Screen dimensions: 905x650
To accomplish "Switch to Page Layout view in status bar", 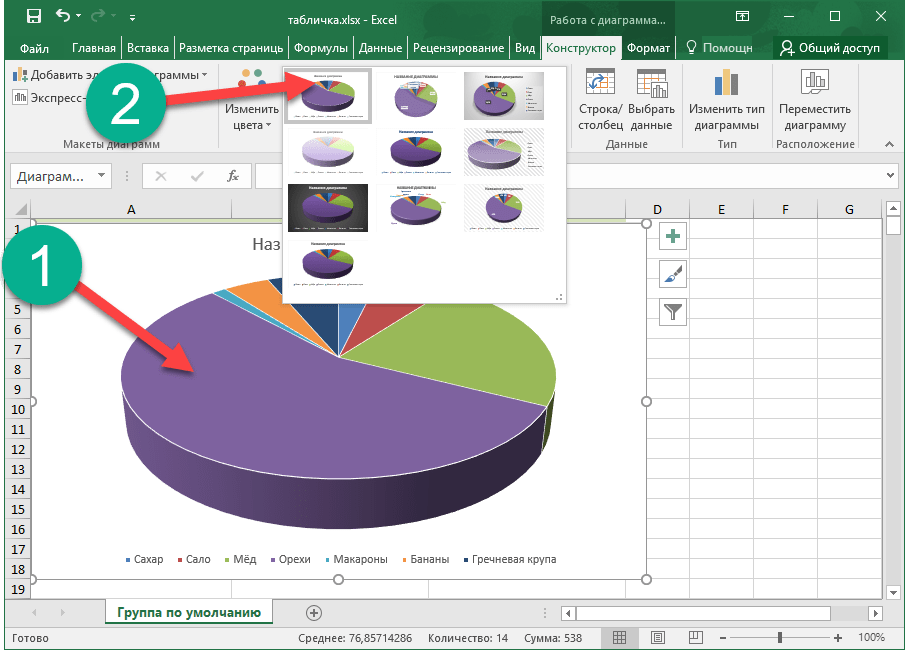I will 656,638.
